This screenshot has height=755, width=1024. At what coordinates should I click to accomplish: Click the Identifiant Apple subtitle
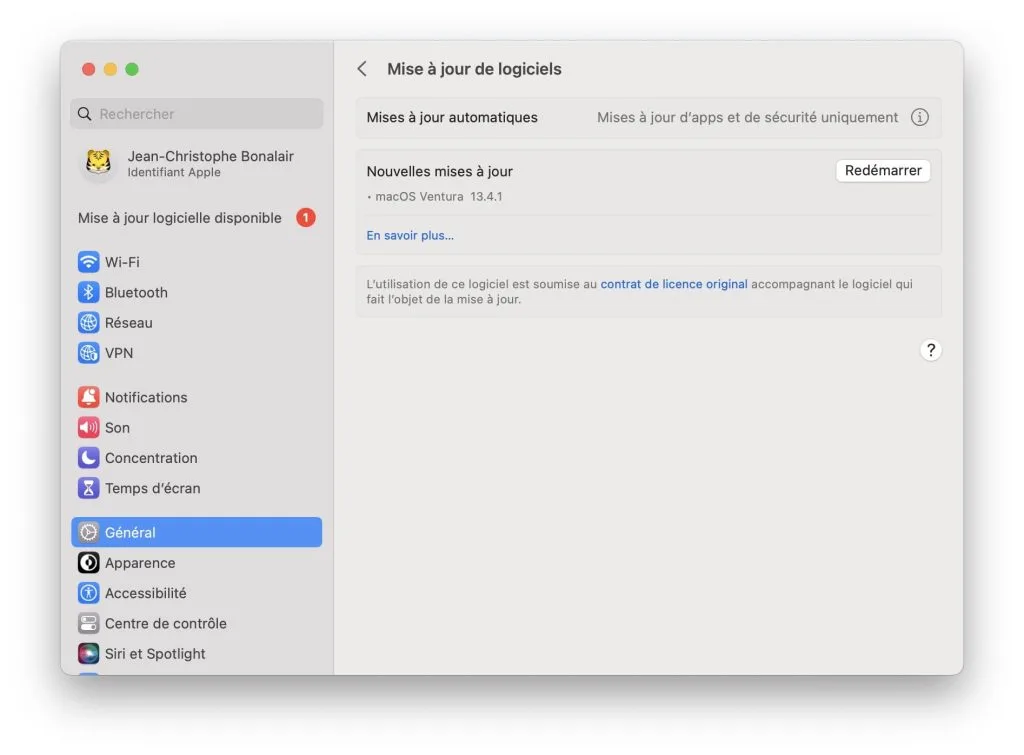coord(174,172)
